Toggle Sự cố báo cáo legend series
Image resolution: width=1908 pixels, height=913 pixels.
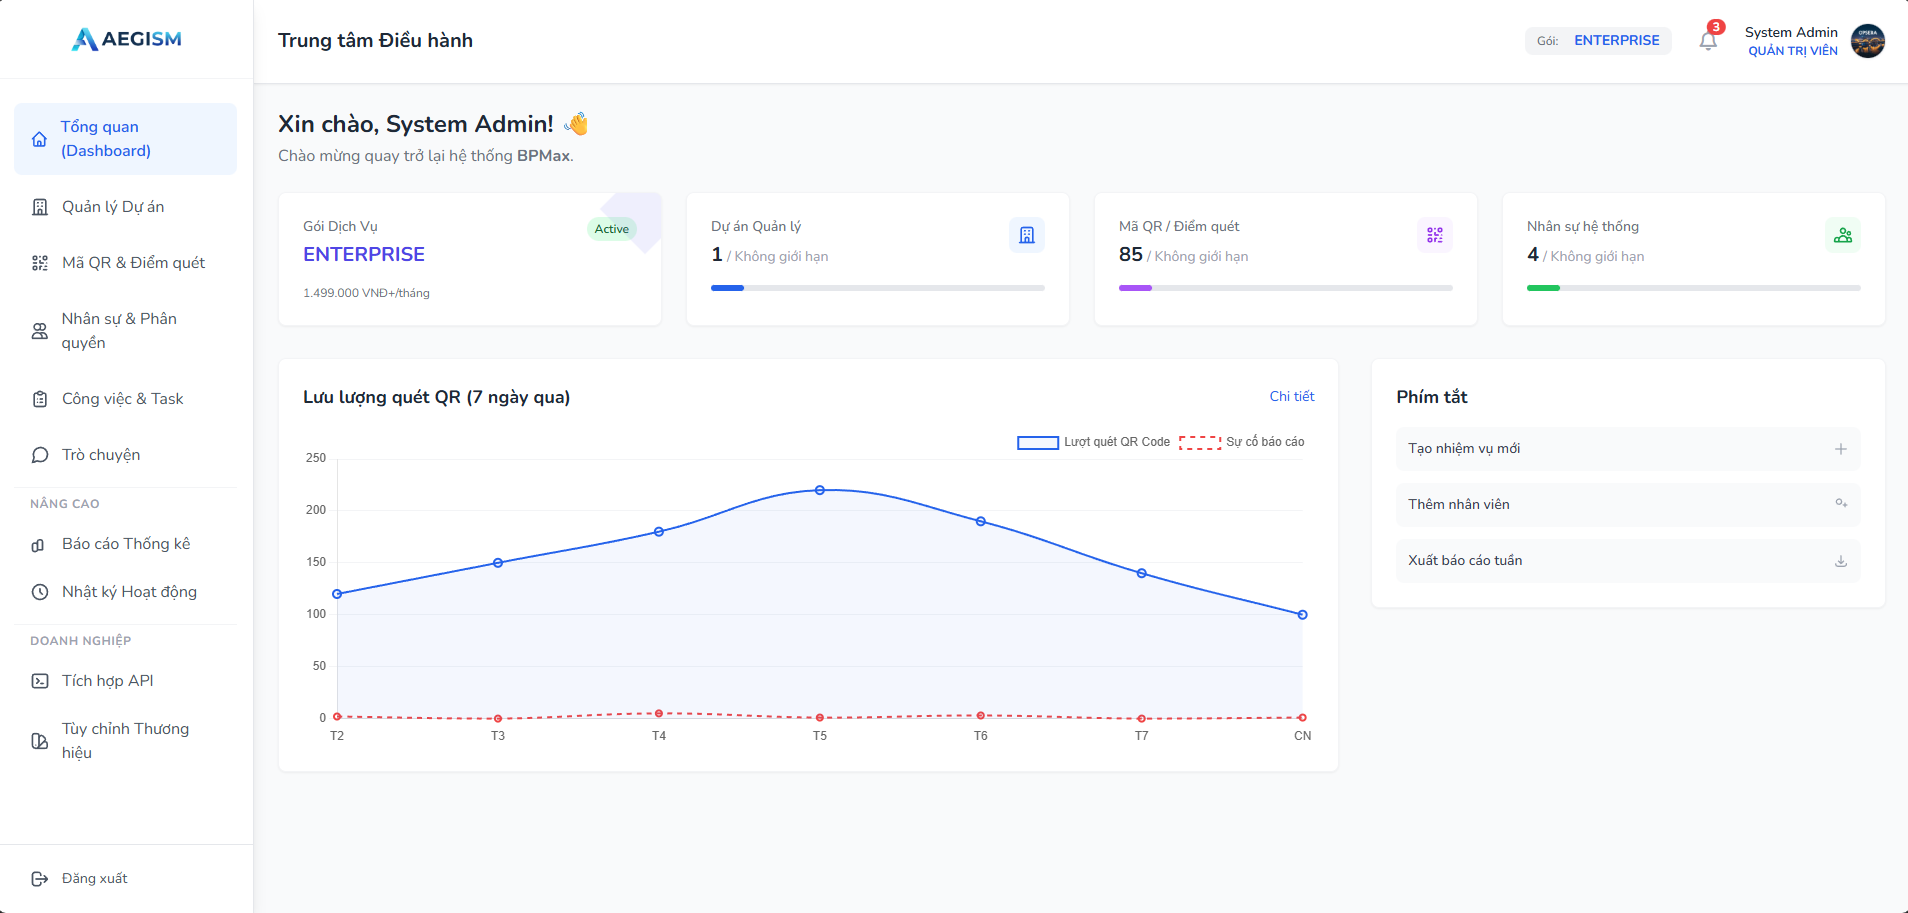1241,442
